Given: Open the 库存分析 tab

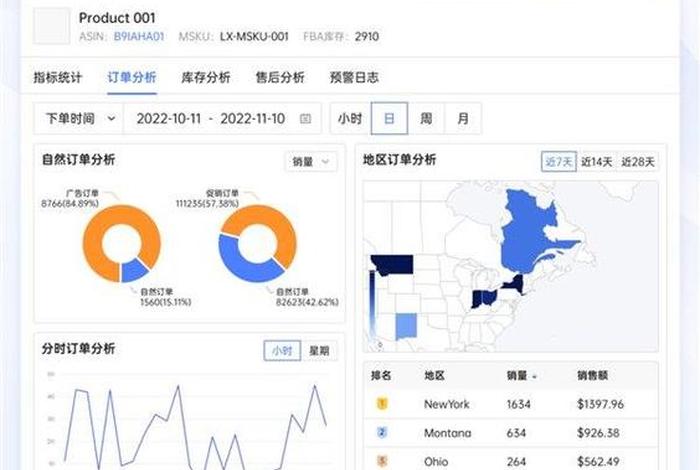Looking at the screenshot, I should [206, 77].
